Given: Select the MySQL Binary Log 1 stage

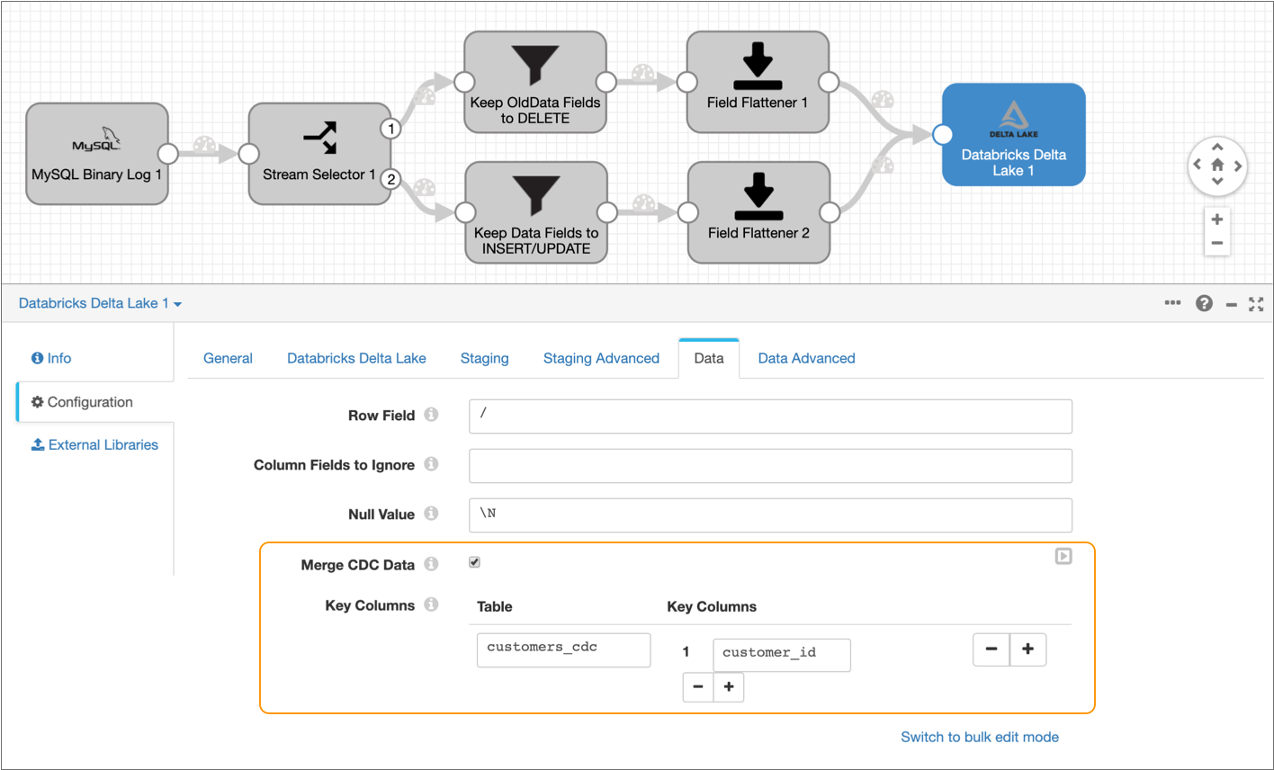Looking at the screenshot, I should coord(96,154).
